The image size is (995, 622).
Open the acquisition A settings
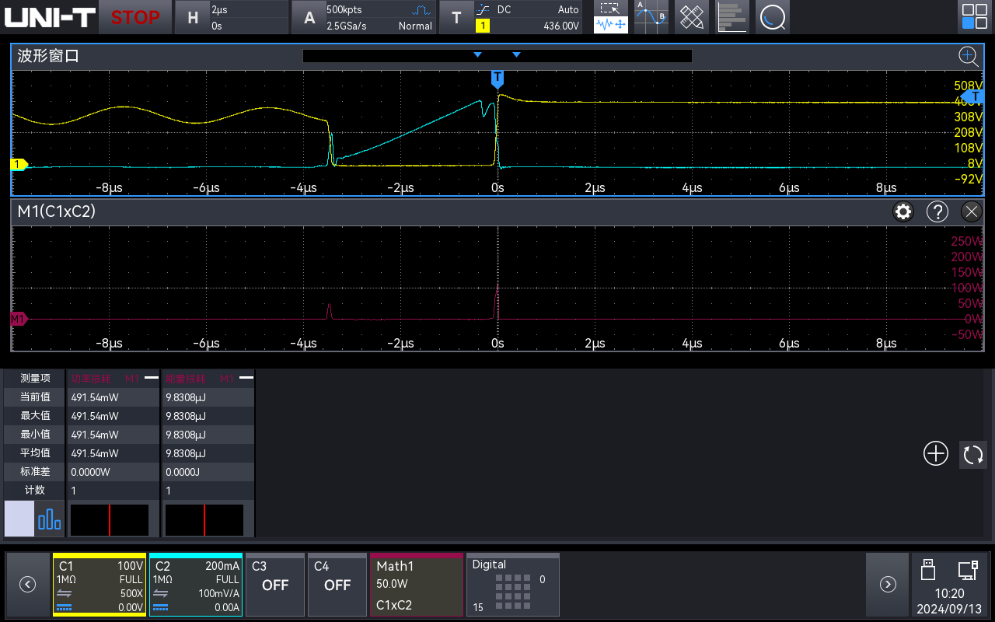coord(363,17)
